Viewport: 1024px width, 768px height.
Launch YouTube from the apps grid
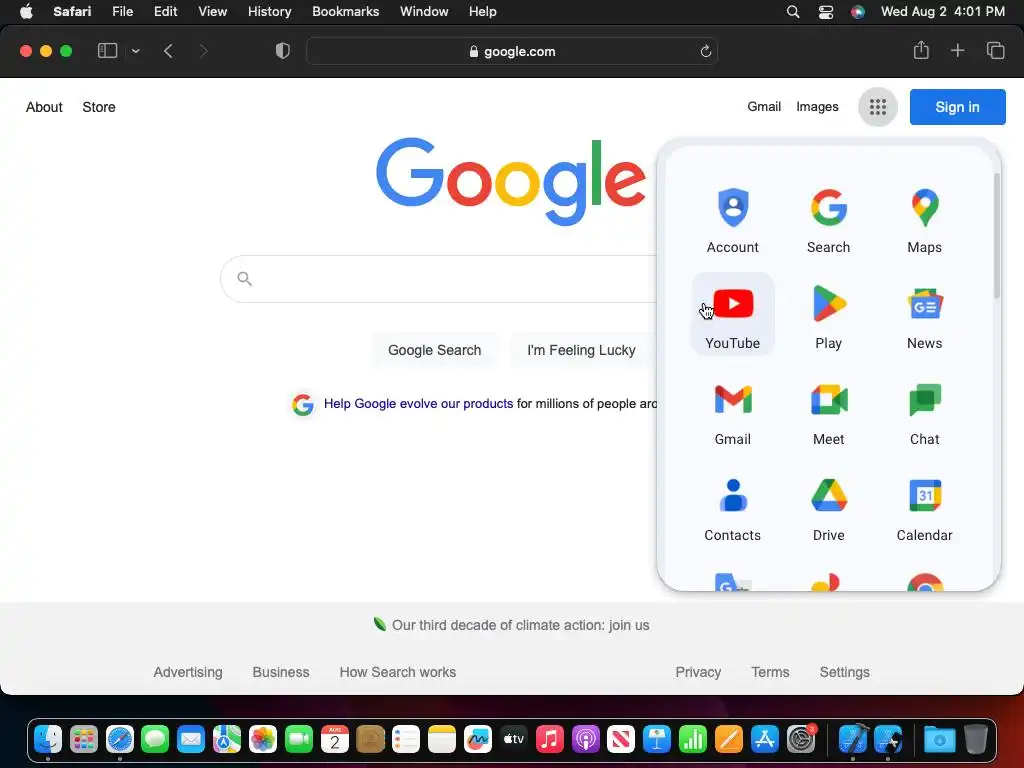tap(732, 315)
